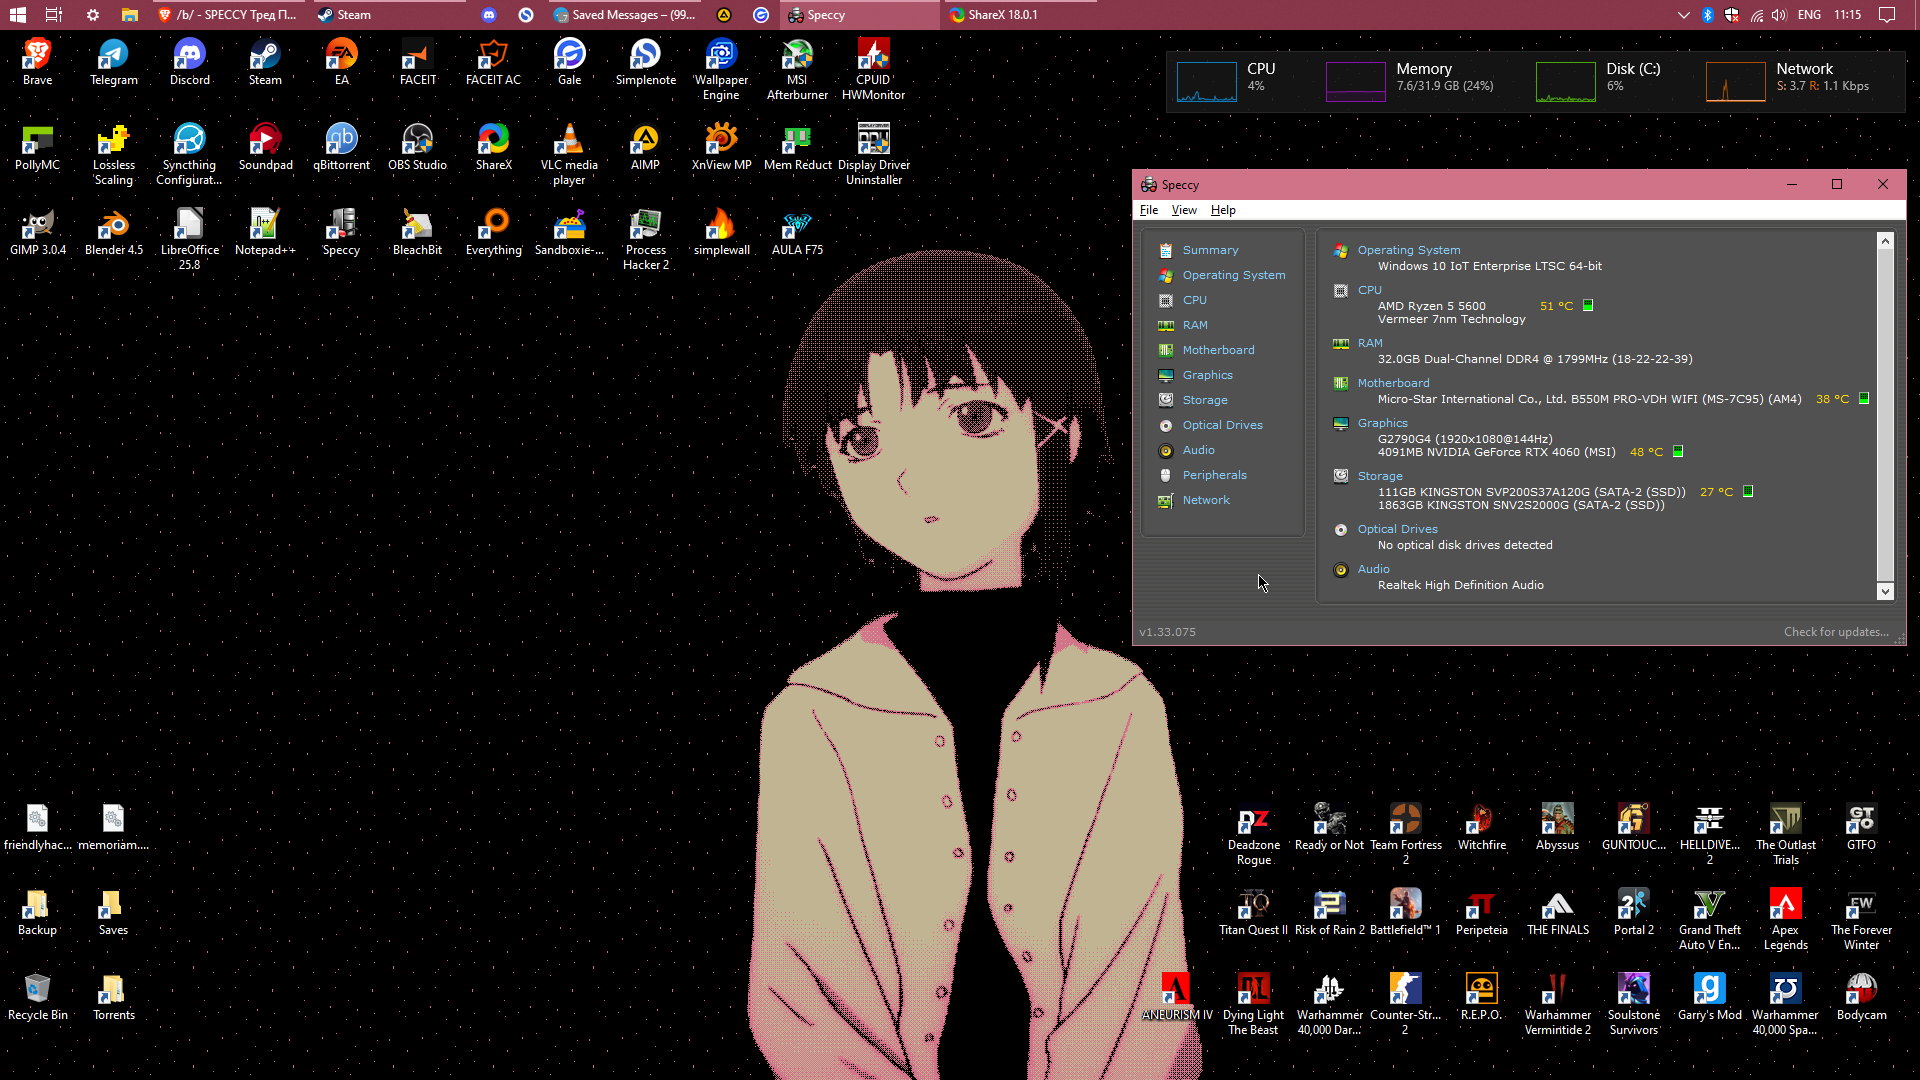The image size is (1920, 1080).
Task: Click the green storage temperature indicator
Action: coord(1748,492)
